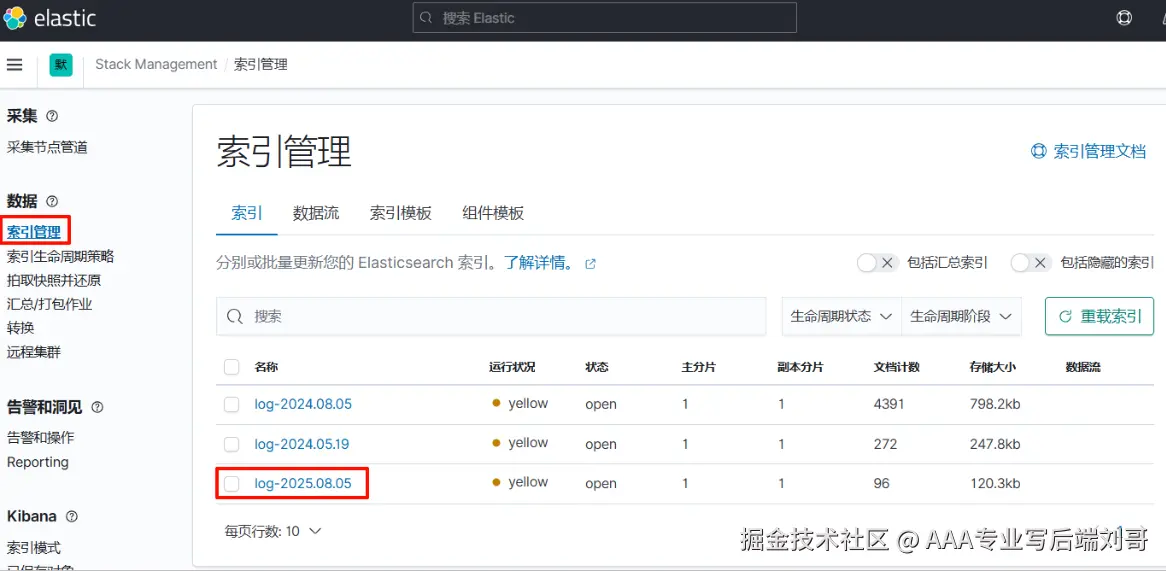Switch to the 索引 tab
This screenshot has height=571, width=1166.
[247, 213]
